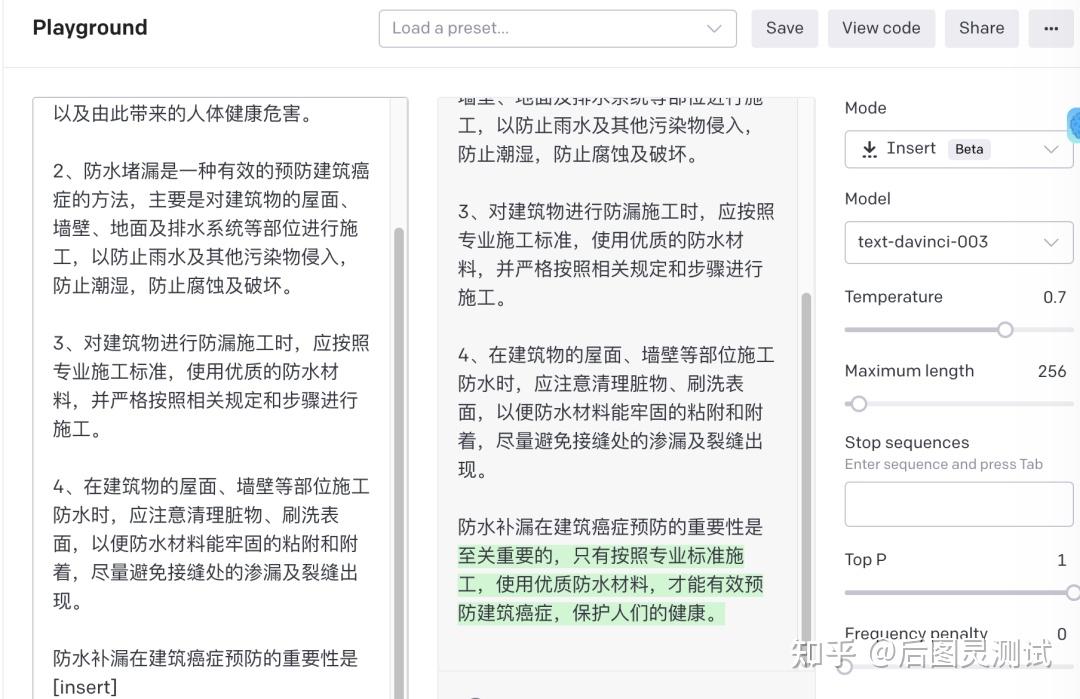Click the Insert mode download-arrow icon

coord(869,148)
